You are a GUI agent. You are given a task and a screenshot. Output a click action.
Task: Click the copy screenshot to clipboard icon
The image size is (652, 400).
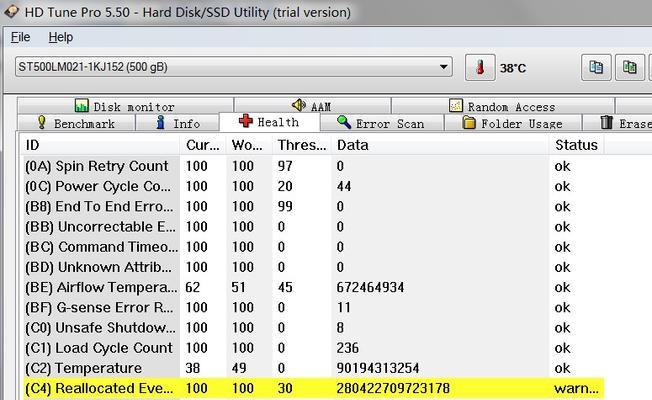pyautogui.click(x=630, y=67)
